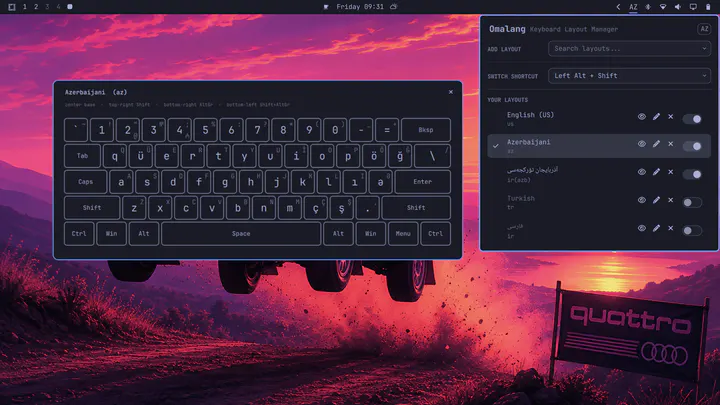Screen dimensions: 720x405
Task: Toggle the Azerbaijani layout switch
Action: [692, 146]
